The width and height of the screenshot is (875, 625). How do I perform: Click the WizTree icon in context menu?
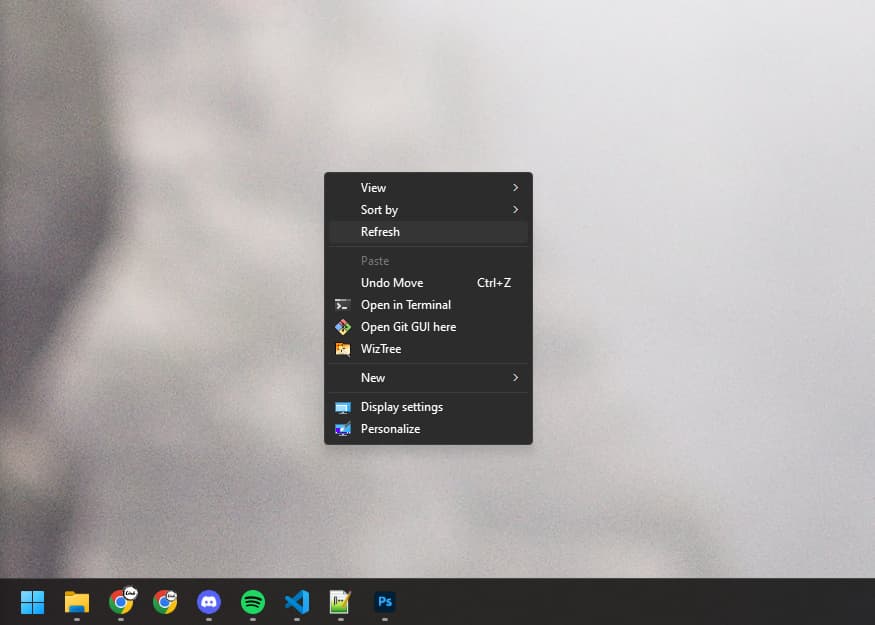[342, 348]
